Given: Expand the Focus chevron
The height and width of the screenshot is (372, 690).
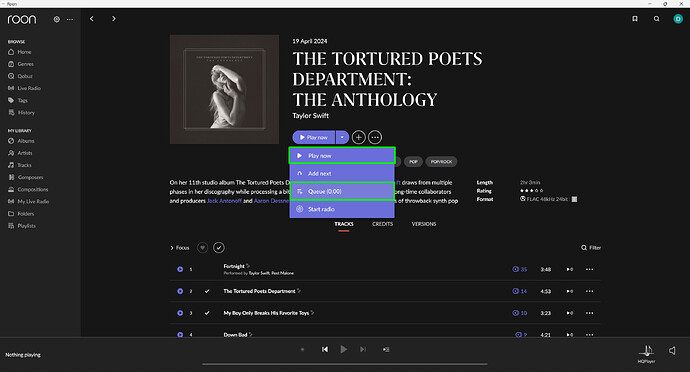Looking at the screenshot, I should (172, 248).
